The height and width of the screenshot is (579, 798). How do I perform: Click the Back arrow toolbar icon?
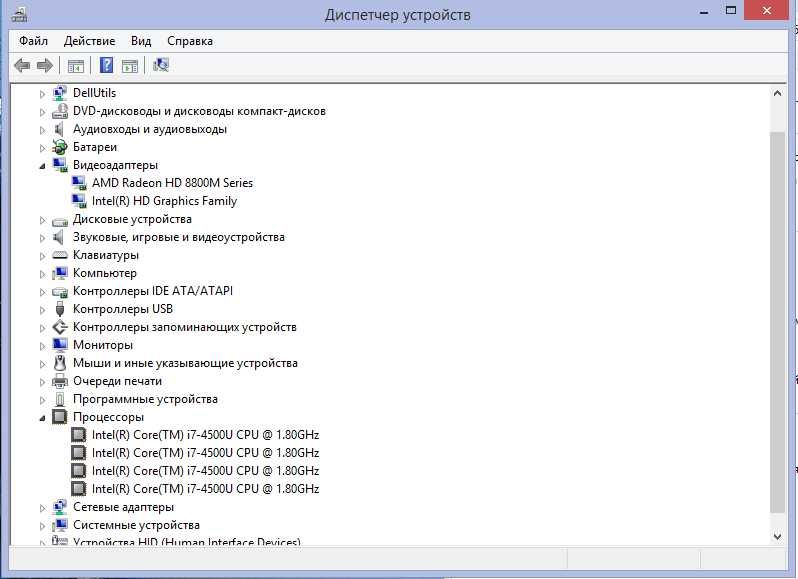point(22,65)
